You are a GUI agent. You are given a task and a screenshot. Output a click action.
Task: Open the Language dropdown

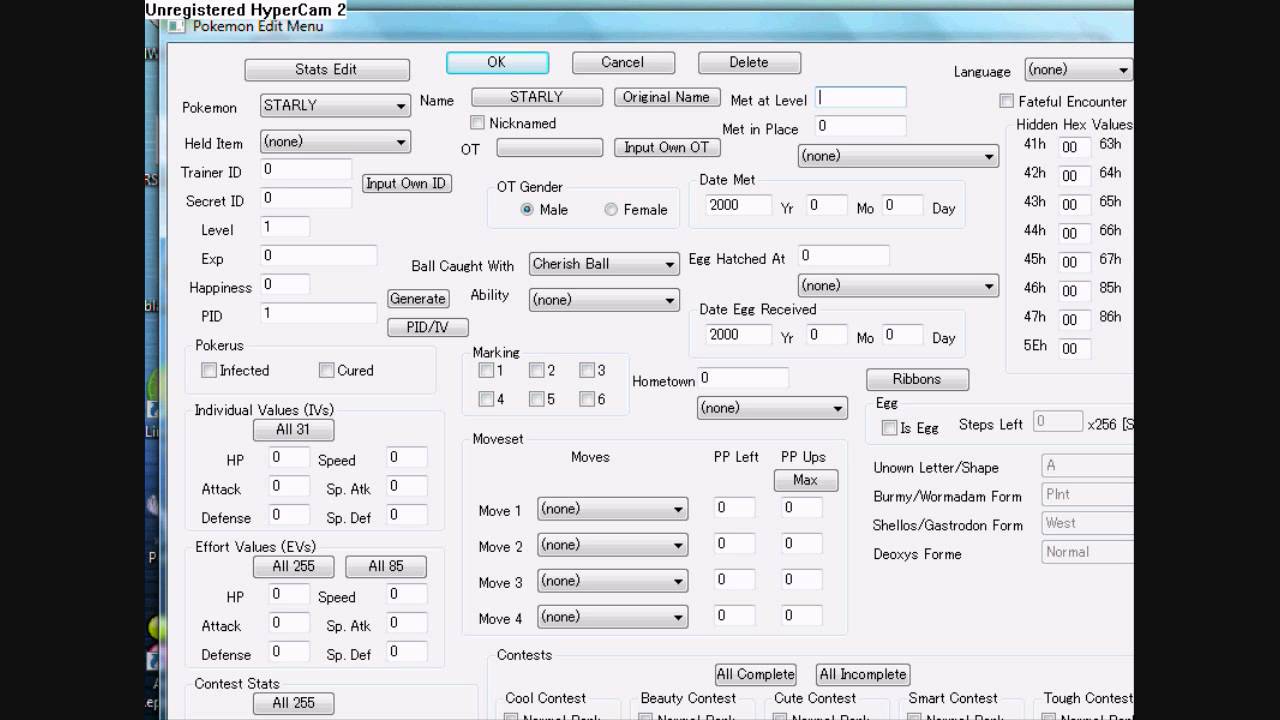pyautogui.click(x=1078, y=70)
